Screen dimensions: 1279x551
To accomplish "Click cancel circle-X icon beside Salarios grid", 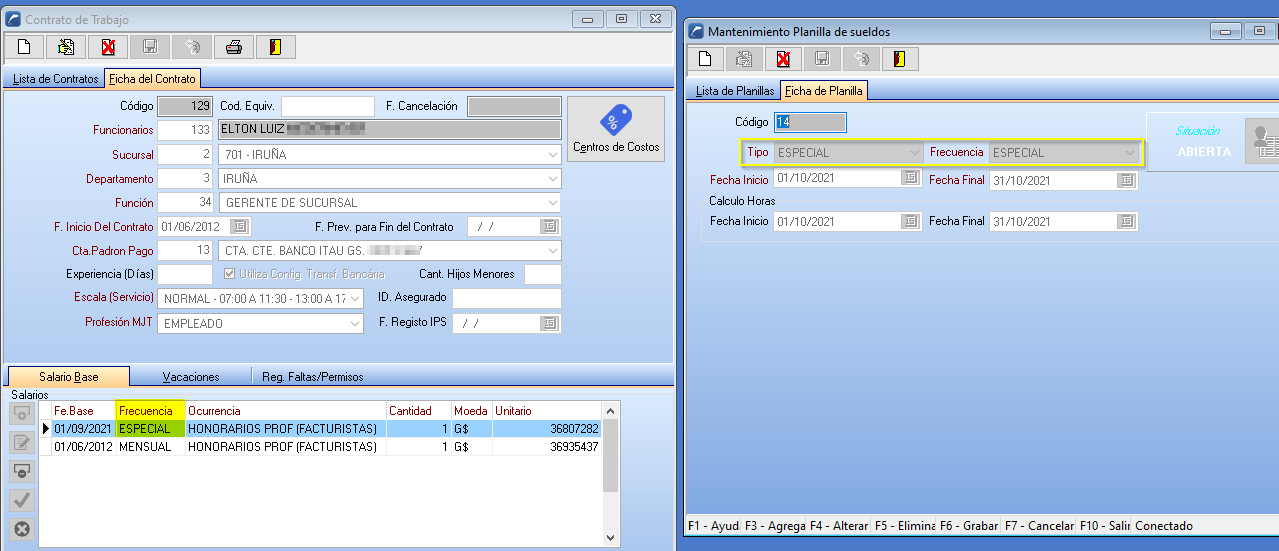I will (x=21, y=529).
